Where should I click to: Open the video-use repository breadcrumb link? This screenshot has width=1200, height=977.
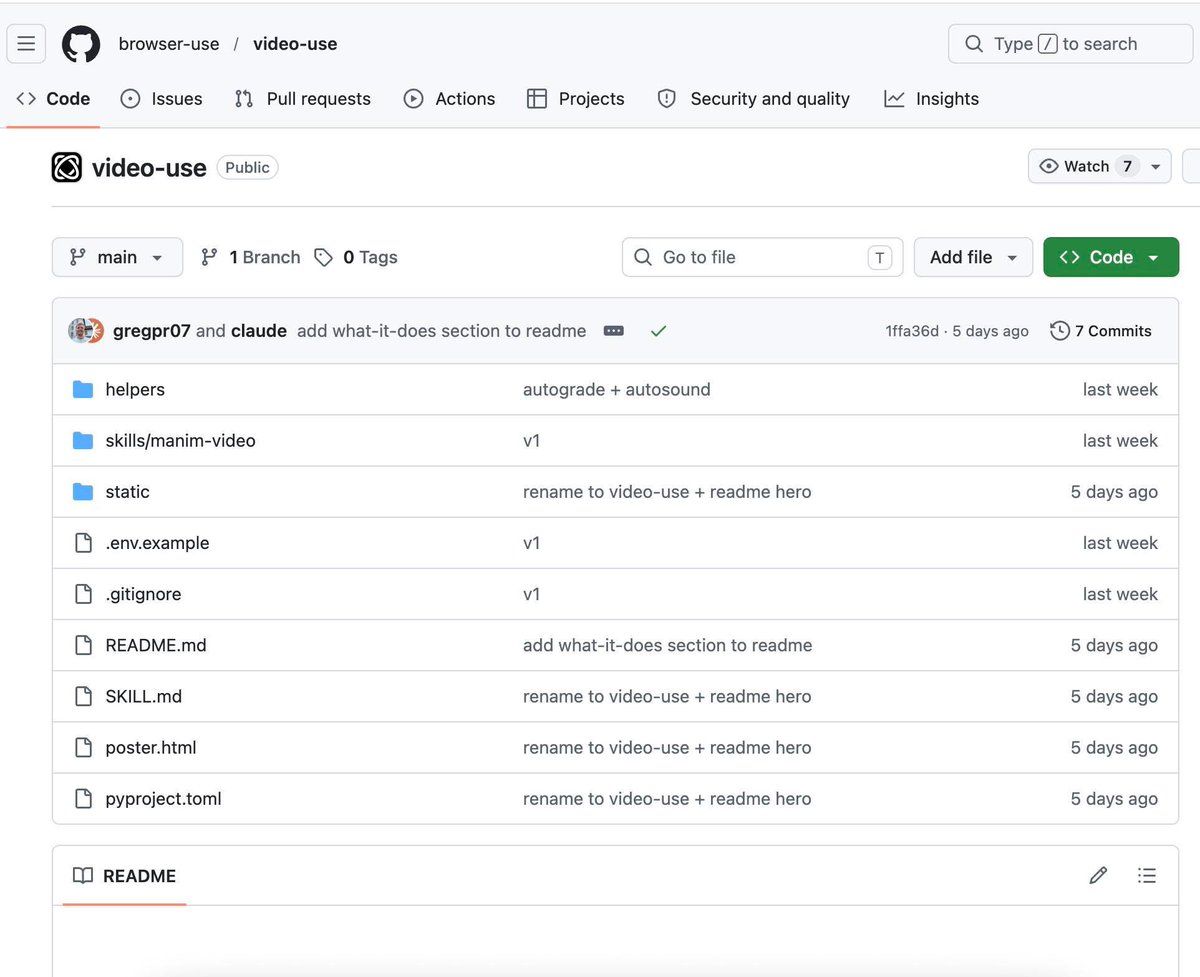click(x=295, y=44)
